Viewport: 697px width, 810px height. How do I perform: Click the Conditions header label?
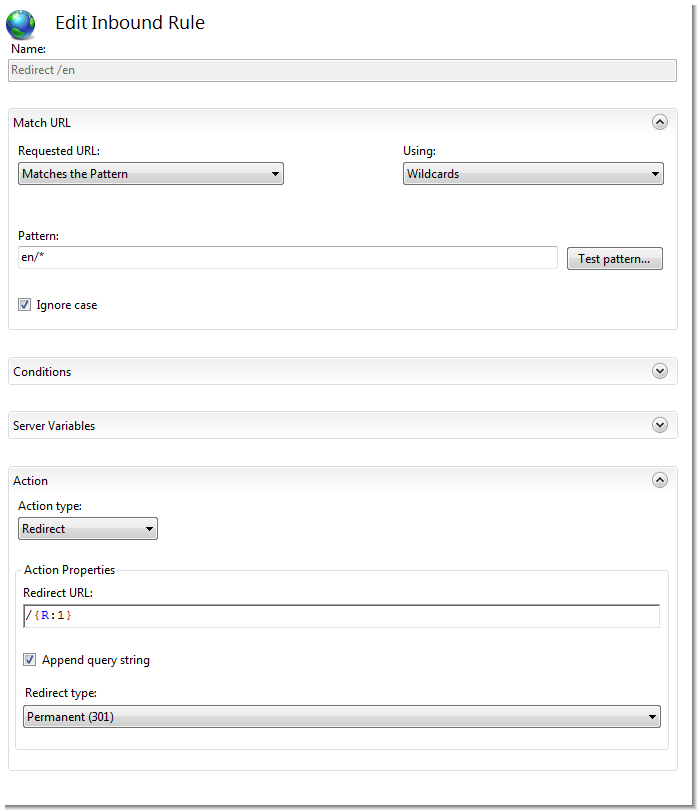42,372
